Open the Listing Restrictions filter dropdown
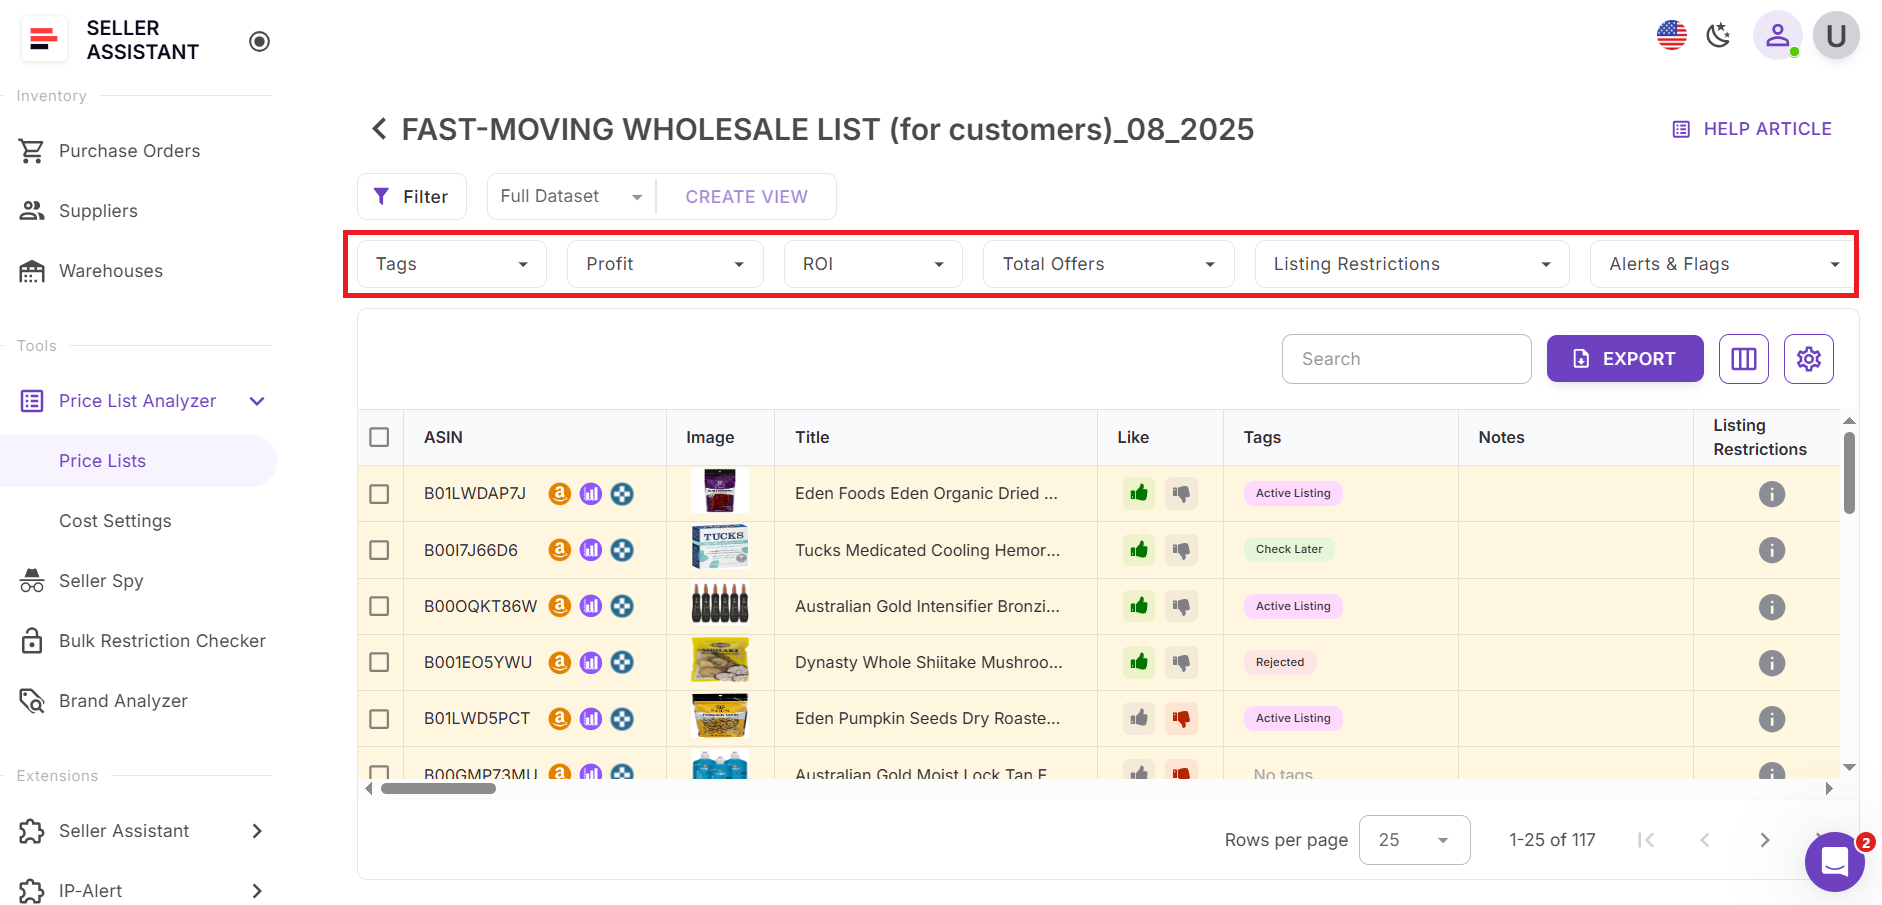Viewport: 1882px width, 905px height. tap(1411, 264)
